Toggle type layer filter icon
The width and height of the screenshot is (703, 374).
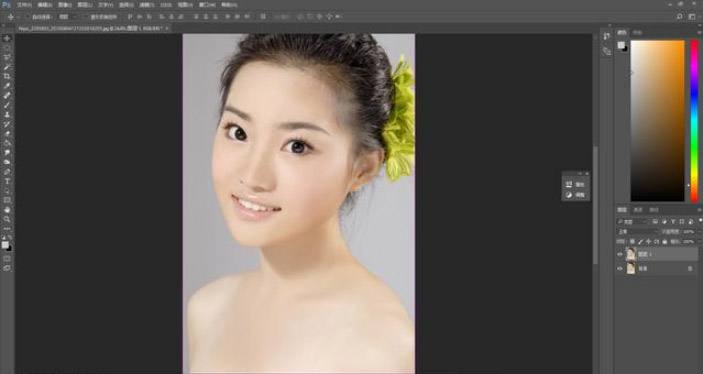coord(673,222)
